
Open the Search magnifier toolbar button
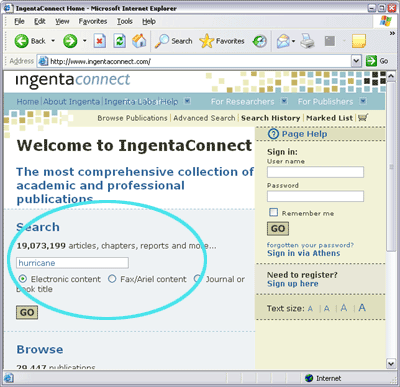coord(174,41)
